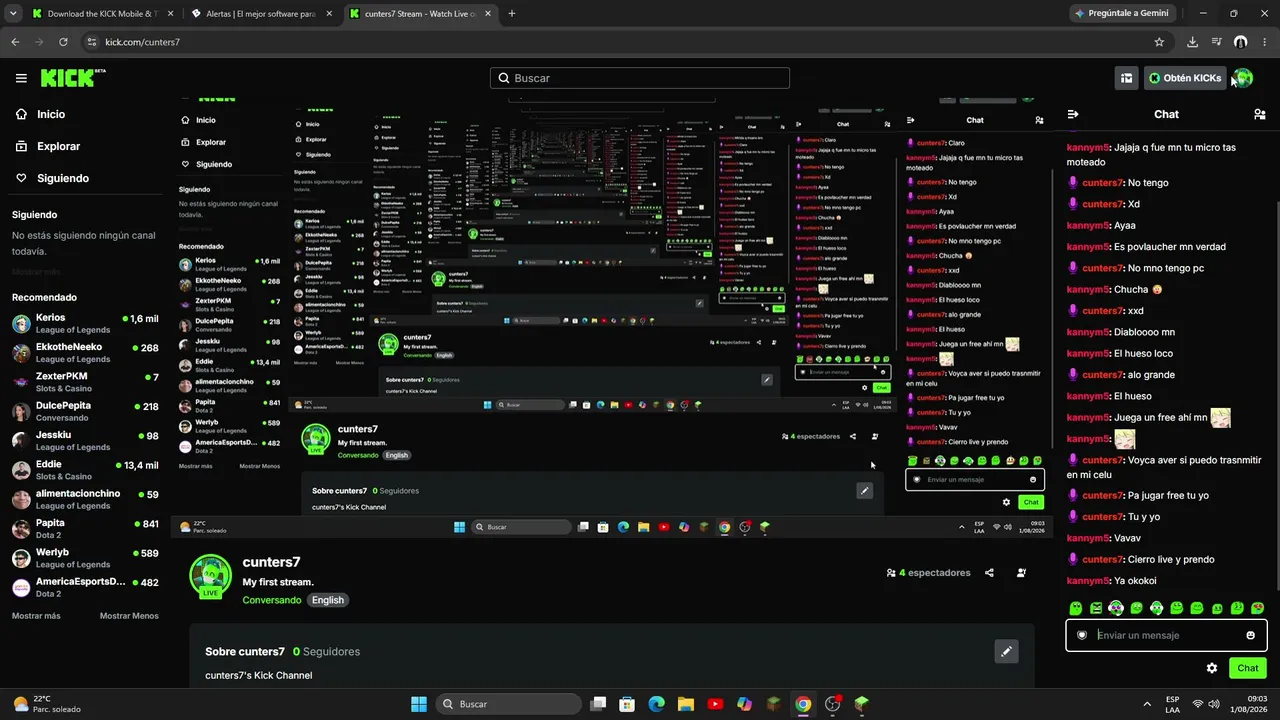Click the English language tag
Screen dimensions: 1280x720
[x=327, y=600]
